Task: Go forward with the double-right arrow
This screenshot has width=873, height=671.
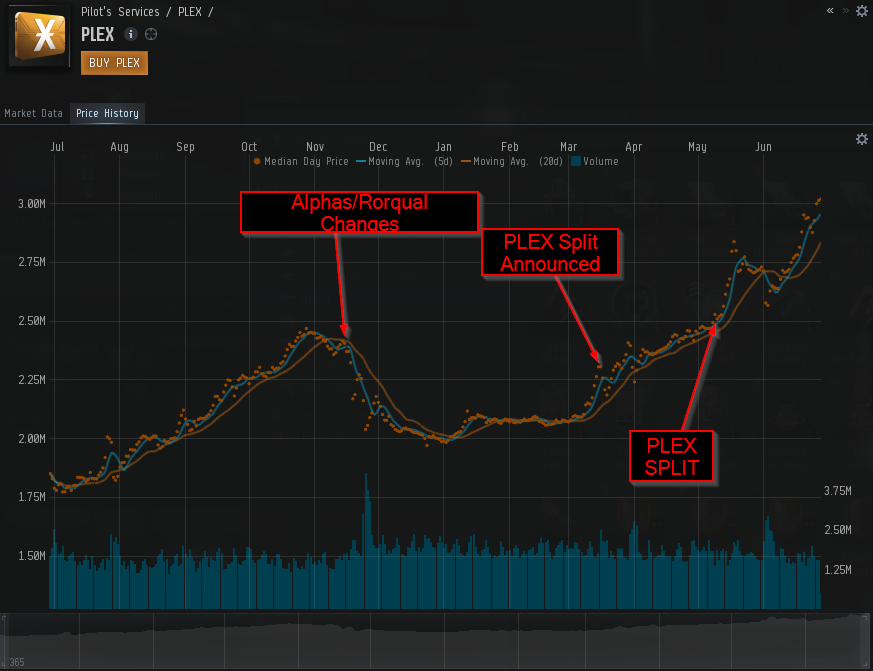Action: click(846, 11)
